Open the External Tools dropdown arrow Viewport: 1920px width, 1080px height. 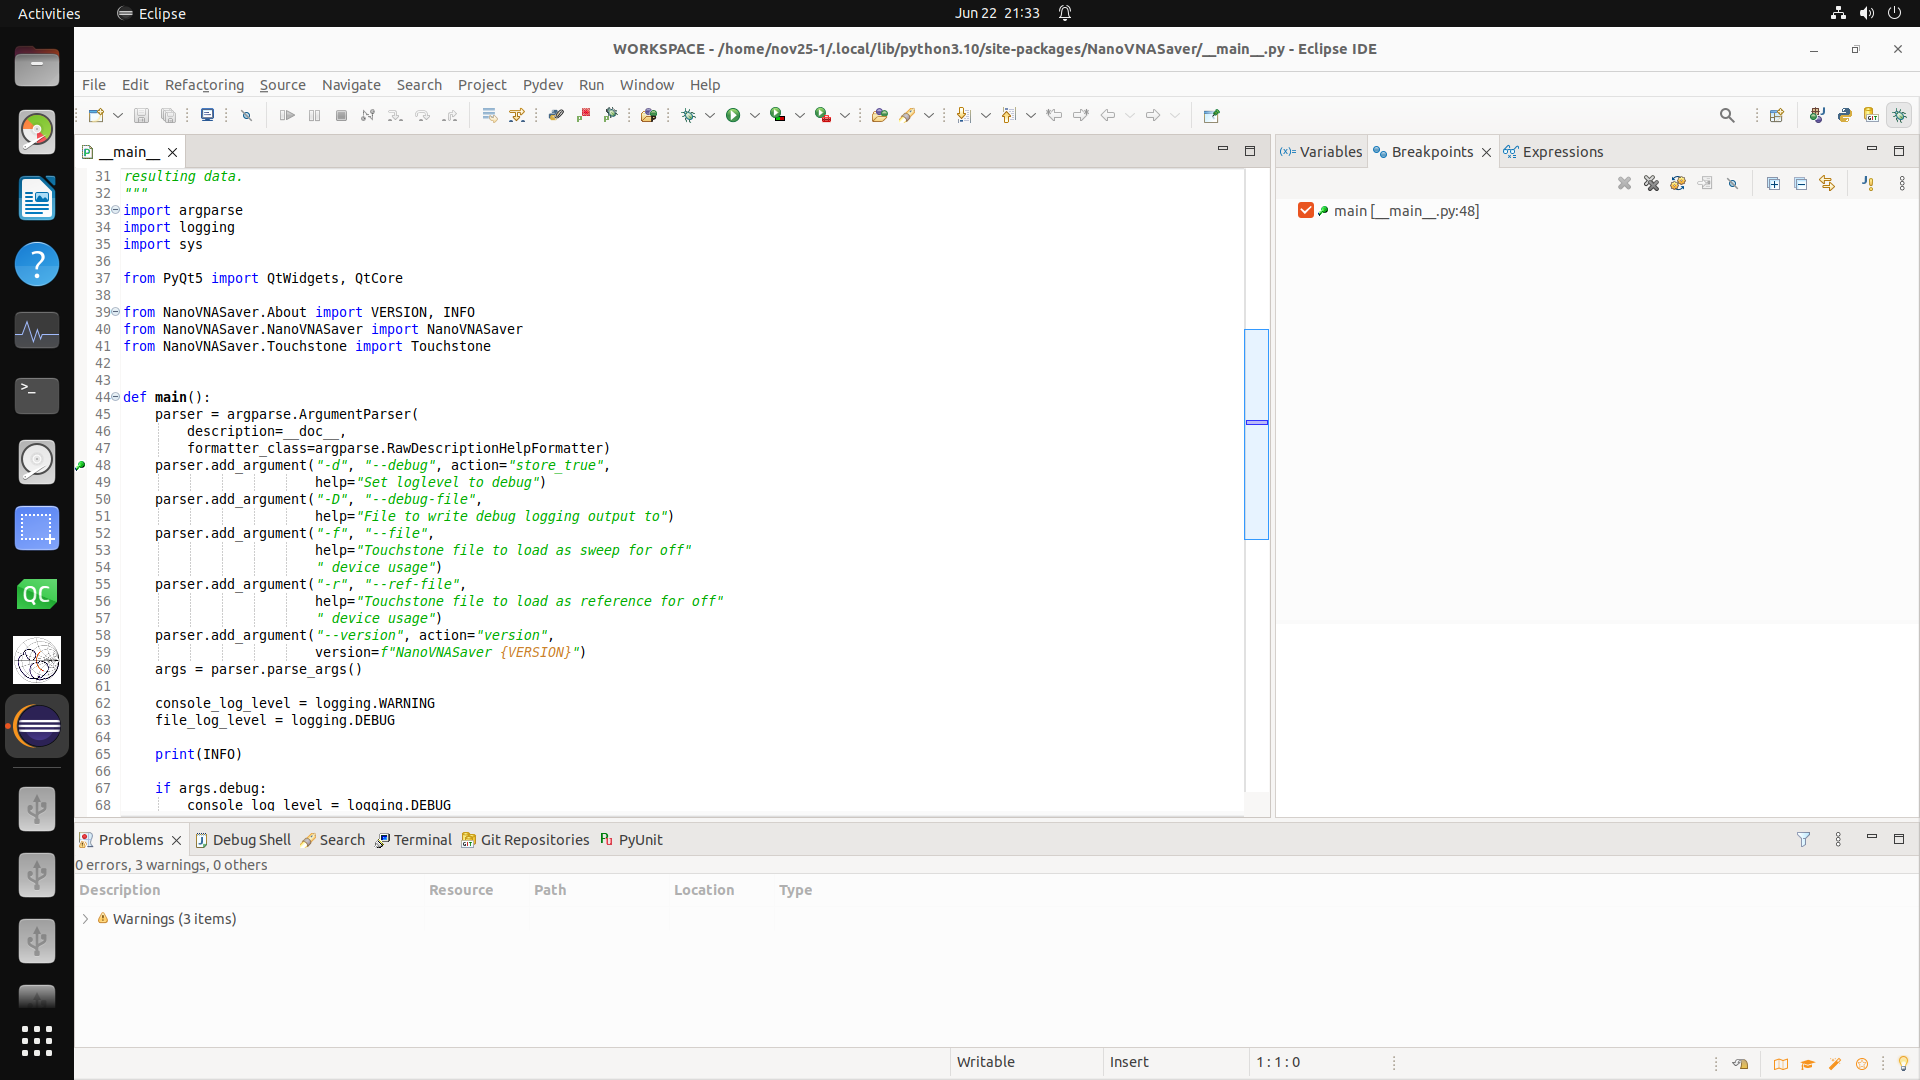tap(845, 116)
